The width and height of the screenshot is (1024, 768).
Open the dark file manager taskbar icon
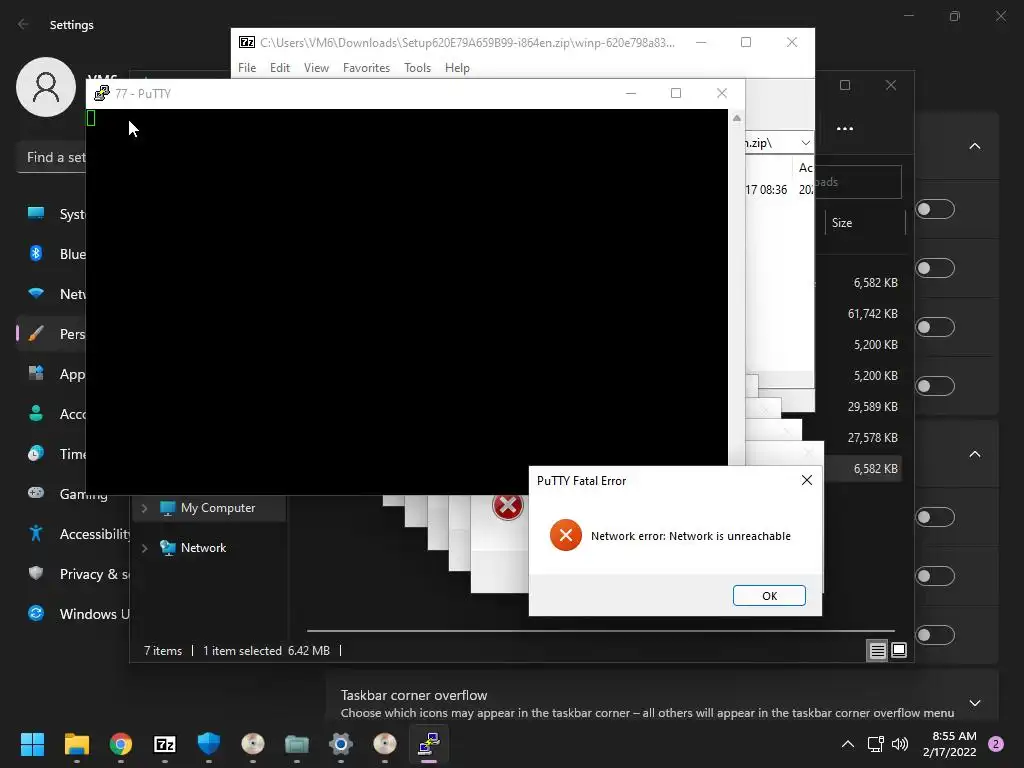296,744
